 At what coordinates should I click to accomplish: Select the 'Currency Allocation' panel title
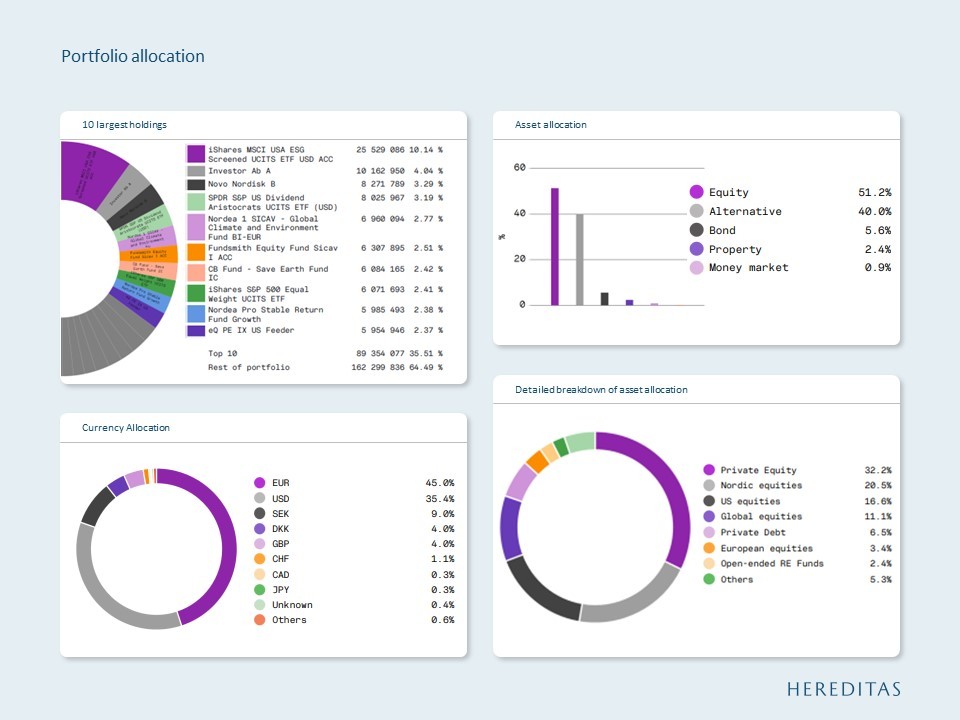coord(126,428)
